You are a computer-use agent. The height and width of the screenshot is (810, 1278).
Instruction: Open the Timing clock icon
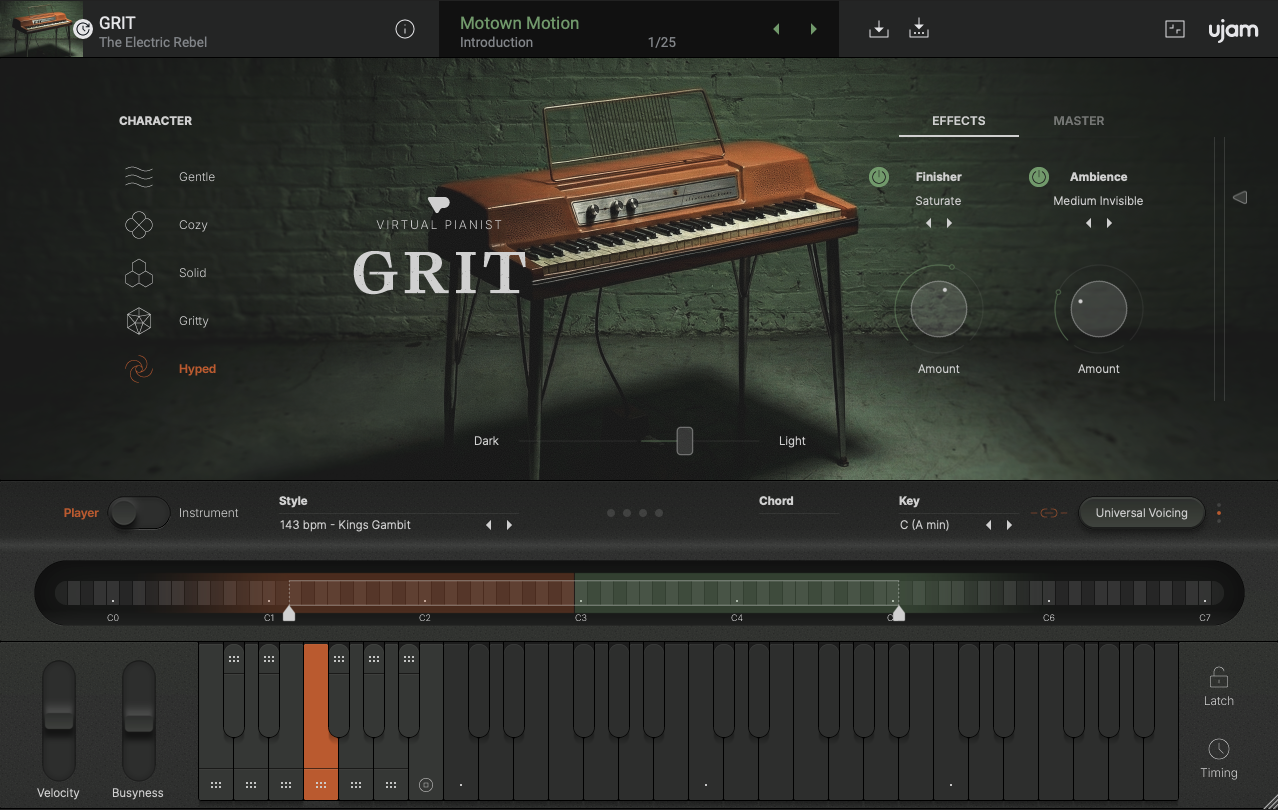point(1219,749)
